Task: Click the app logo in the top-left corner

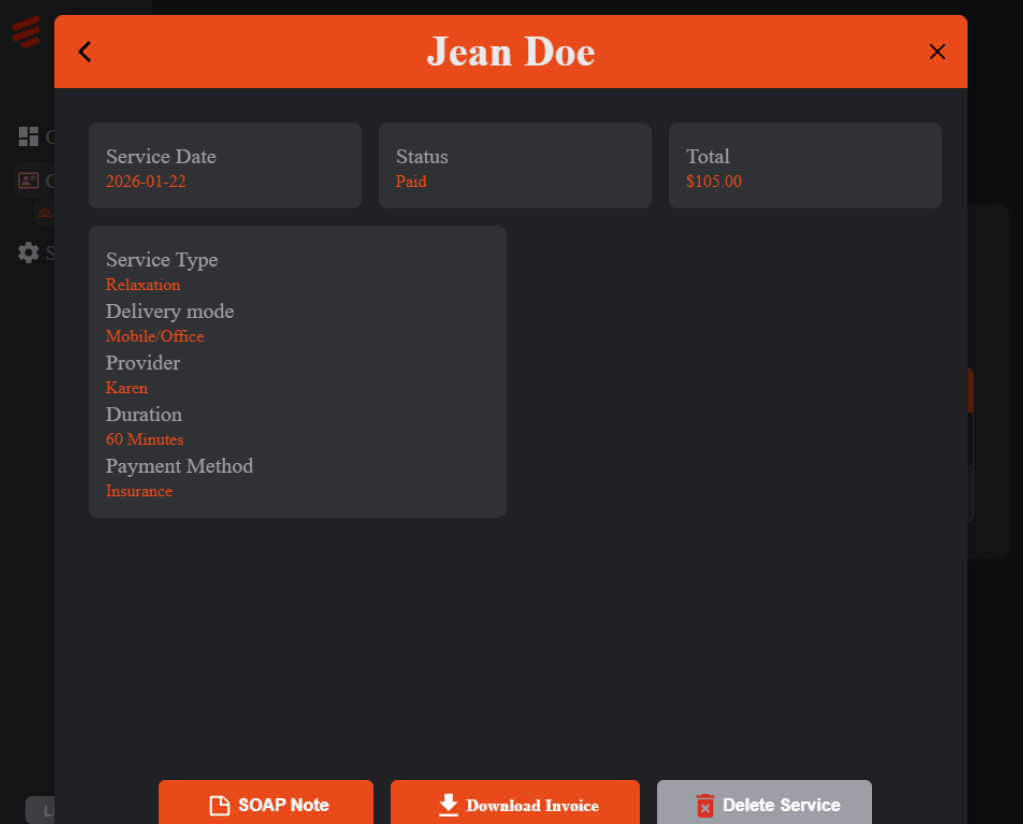Action: [25, 31]
